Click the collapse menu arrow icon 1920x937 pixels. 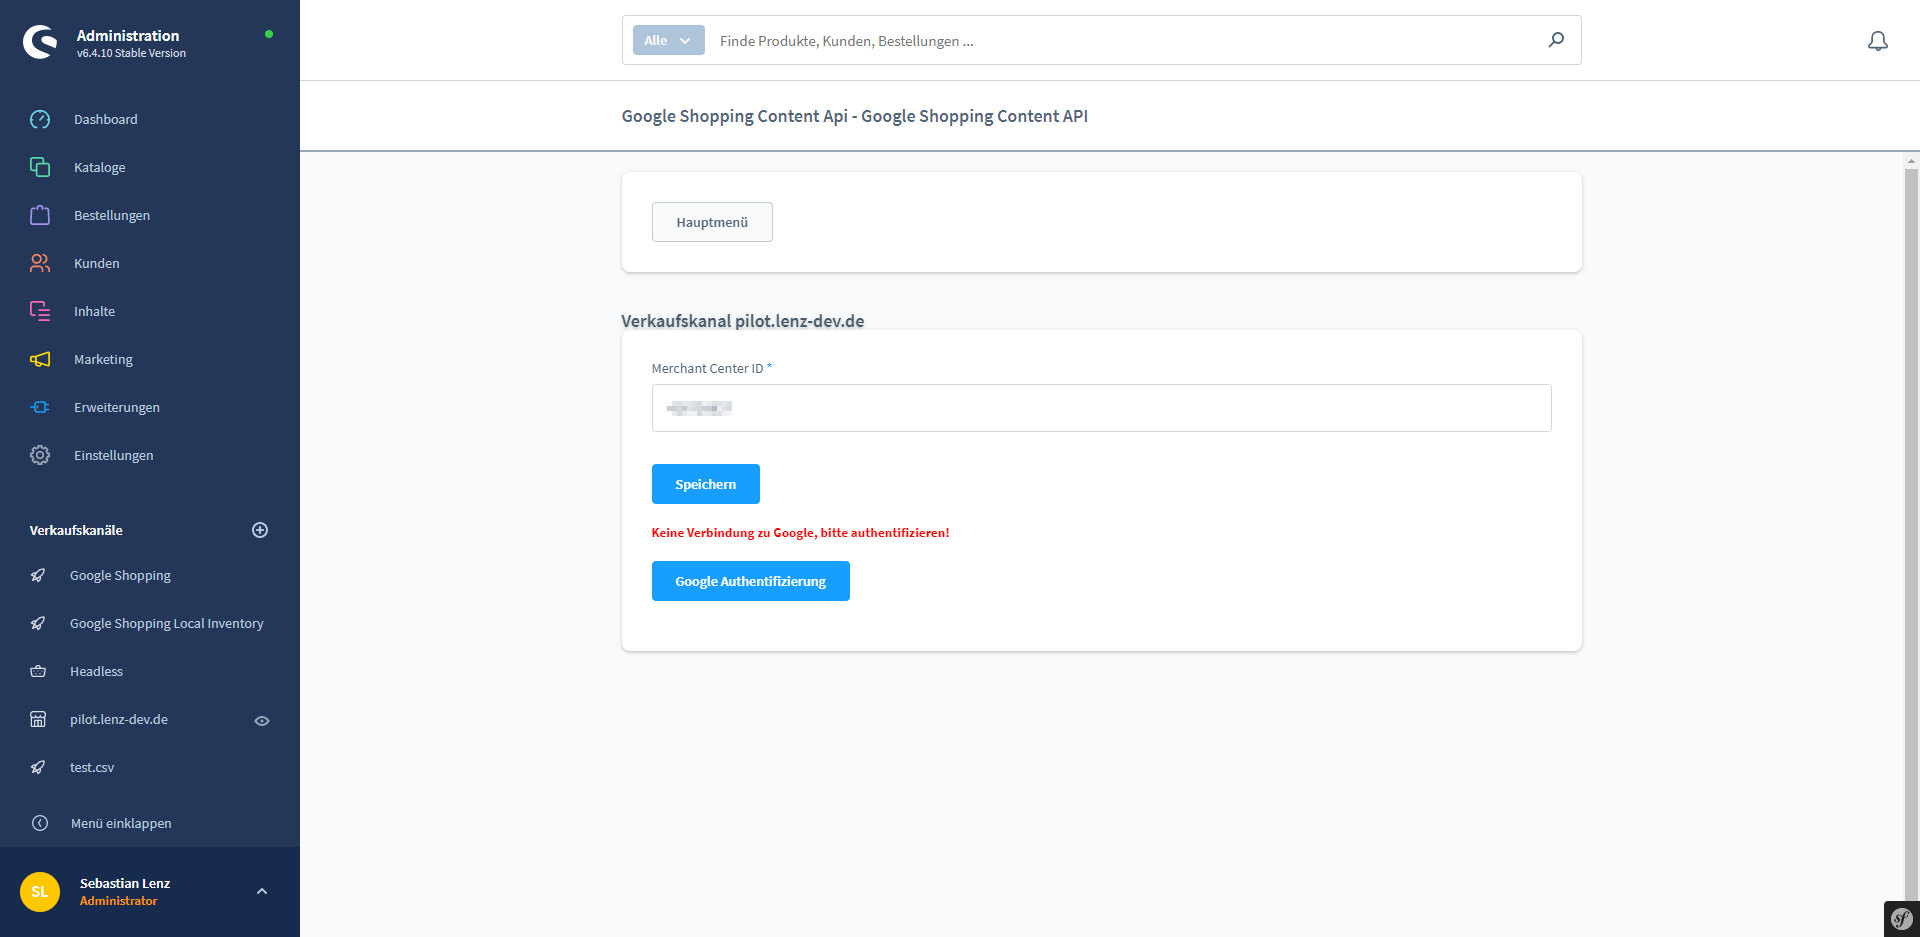40,823
